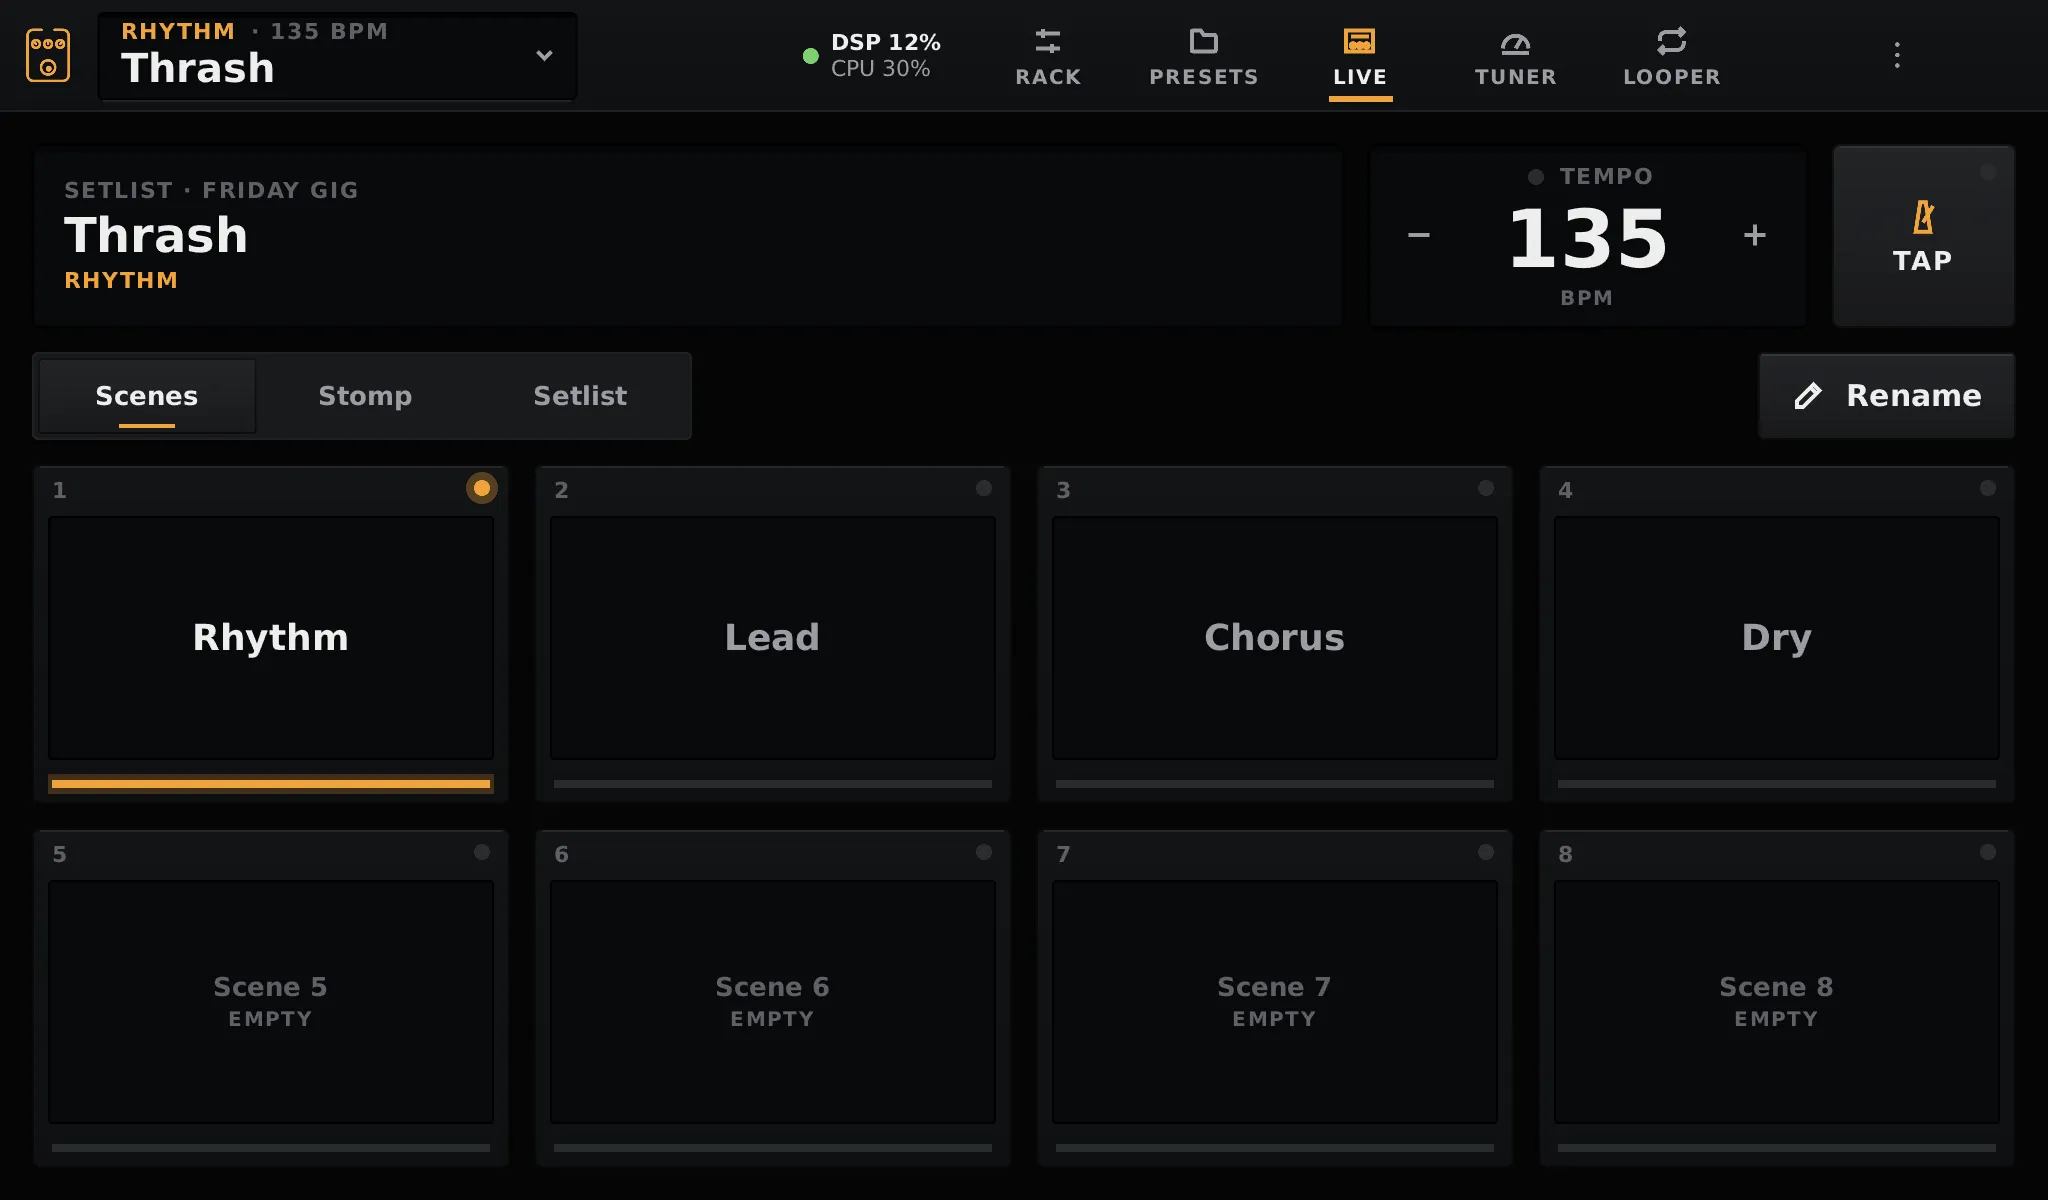This screenshot has height=1200, width=2048.
Task: Open the Tuner gauge icon
Action: coord(1516,42)
